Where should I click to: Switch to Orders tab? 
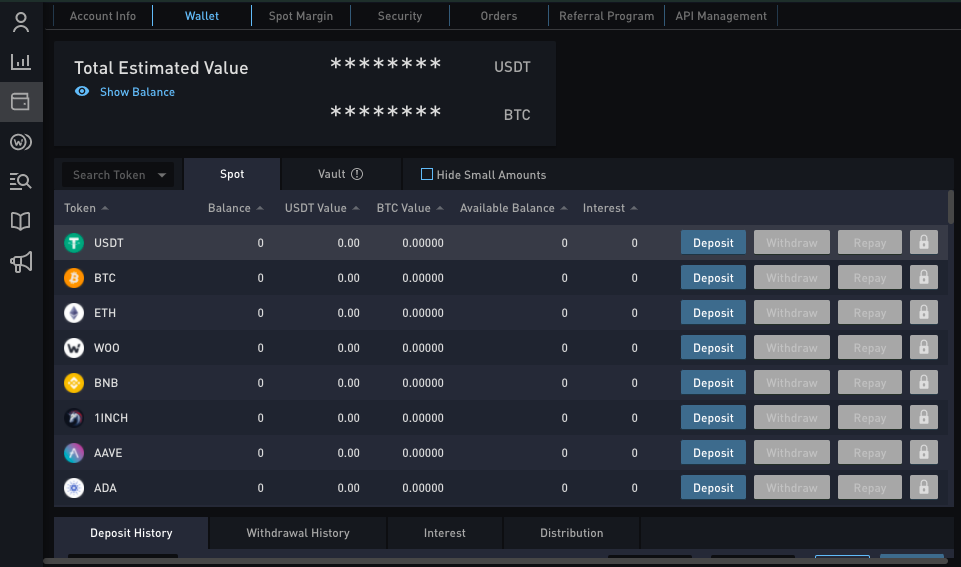499,16
